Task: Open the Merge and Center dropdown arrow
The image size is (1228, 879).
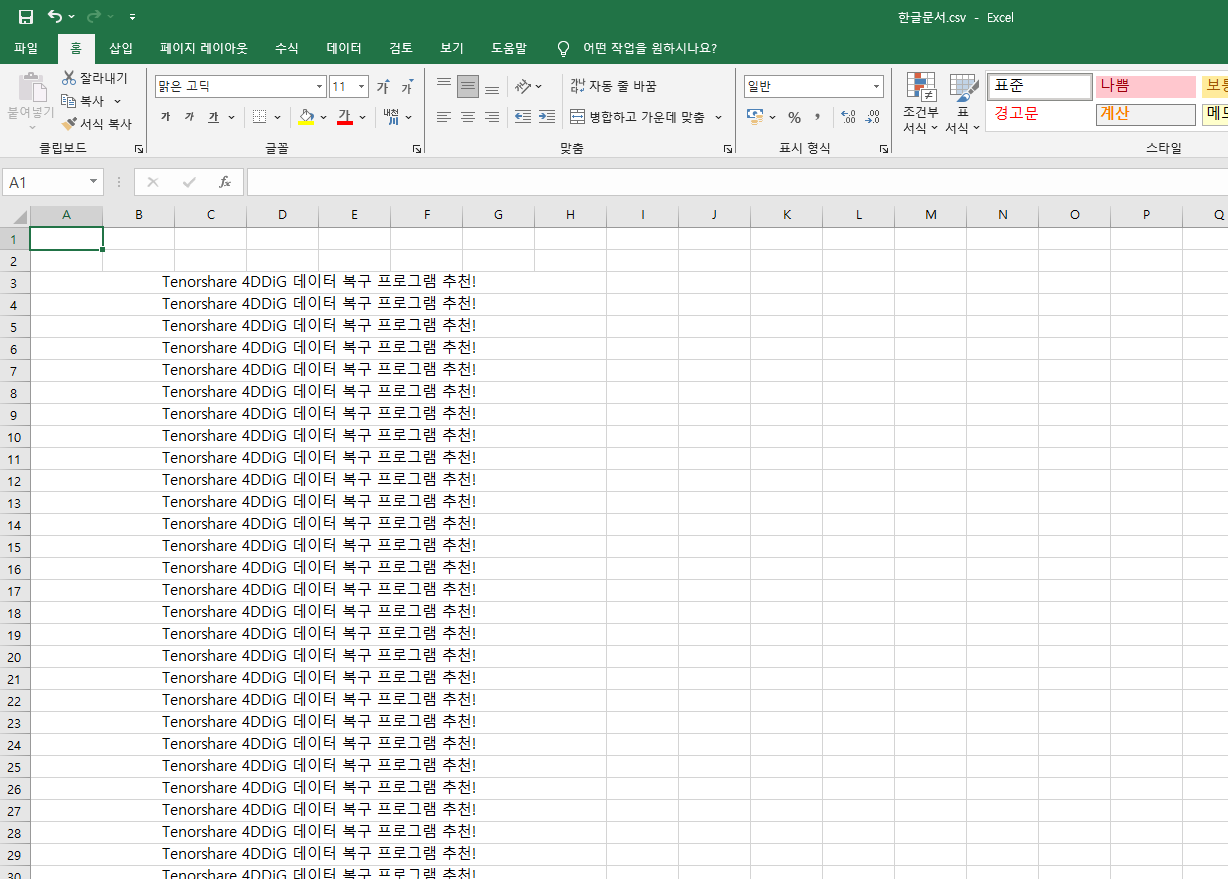Action: 718,117
